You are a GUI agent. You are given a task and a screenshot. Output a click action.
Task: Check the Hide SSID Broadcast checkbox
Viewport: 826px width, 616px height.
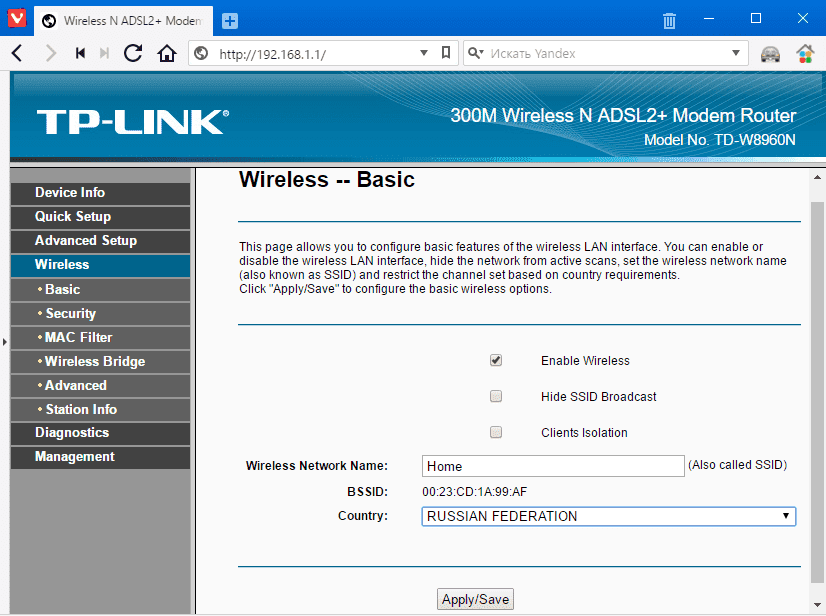pyautogui.click(x=496, y=396)
